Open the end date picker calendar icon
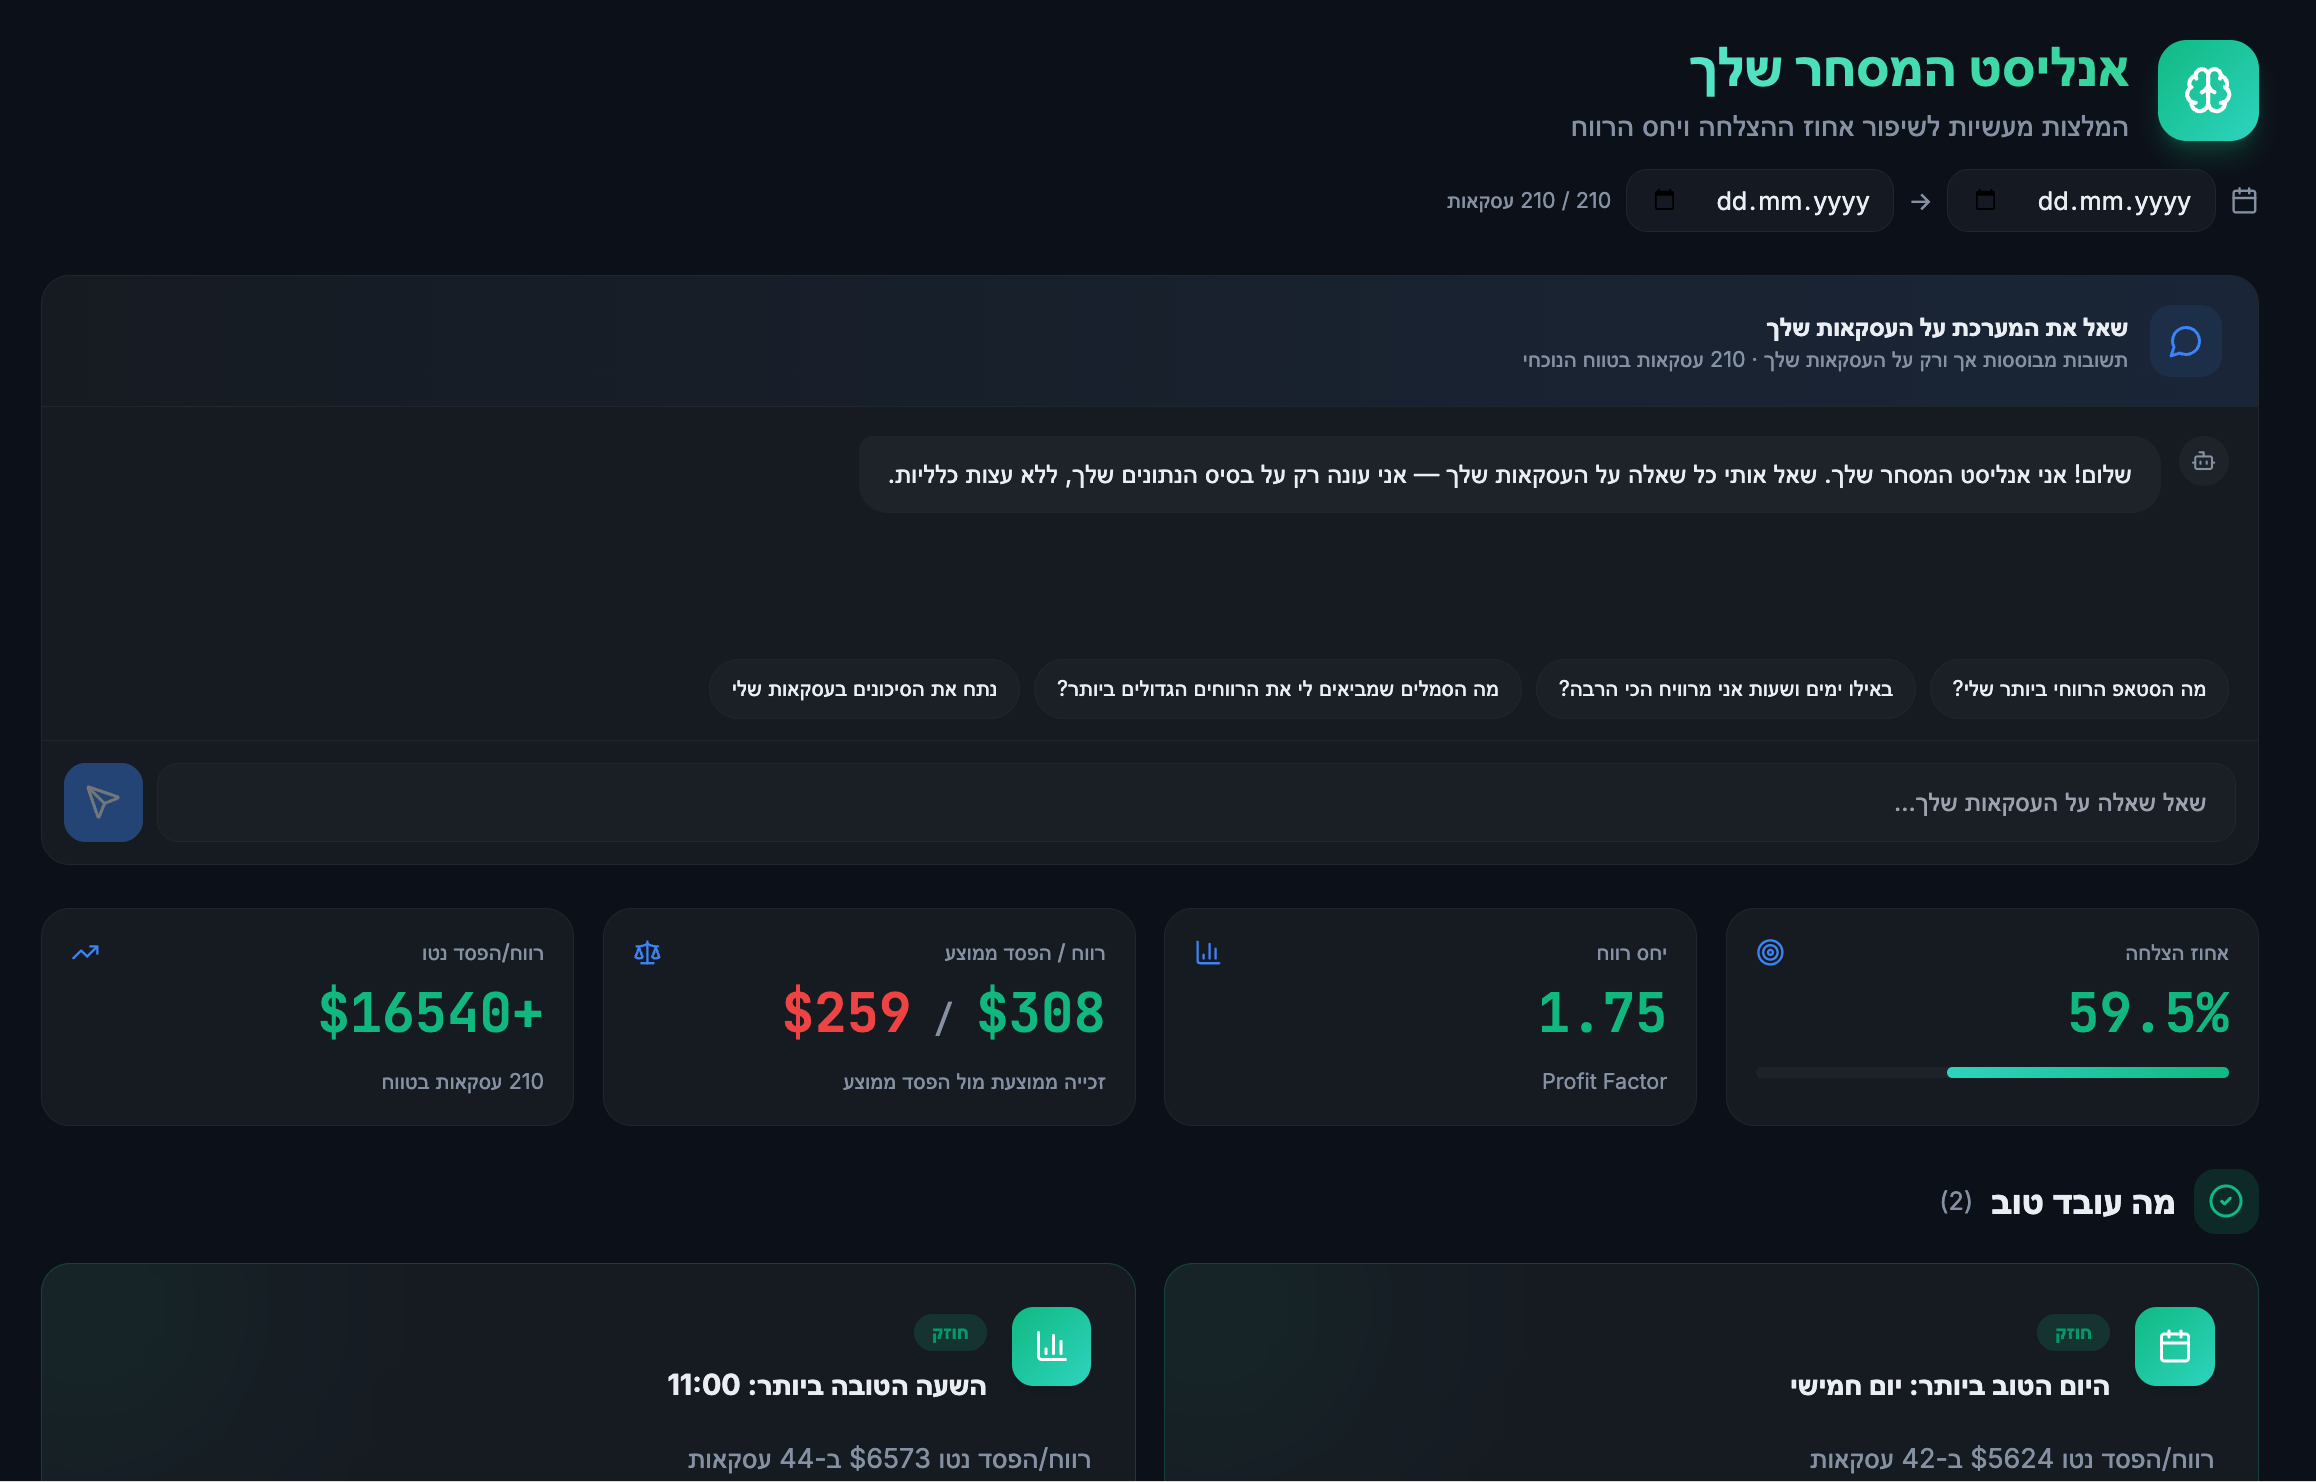 pos(1664,201)
